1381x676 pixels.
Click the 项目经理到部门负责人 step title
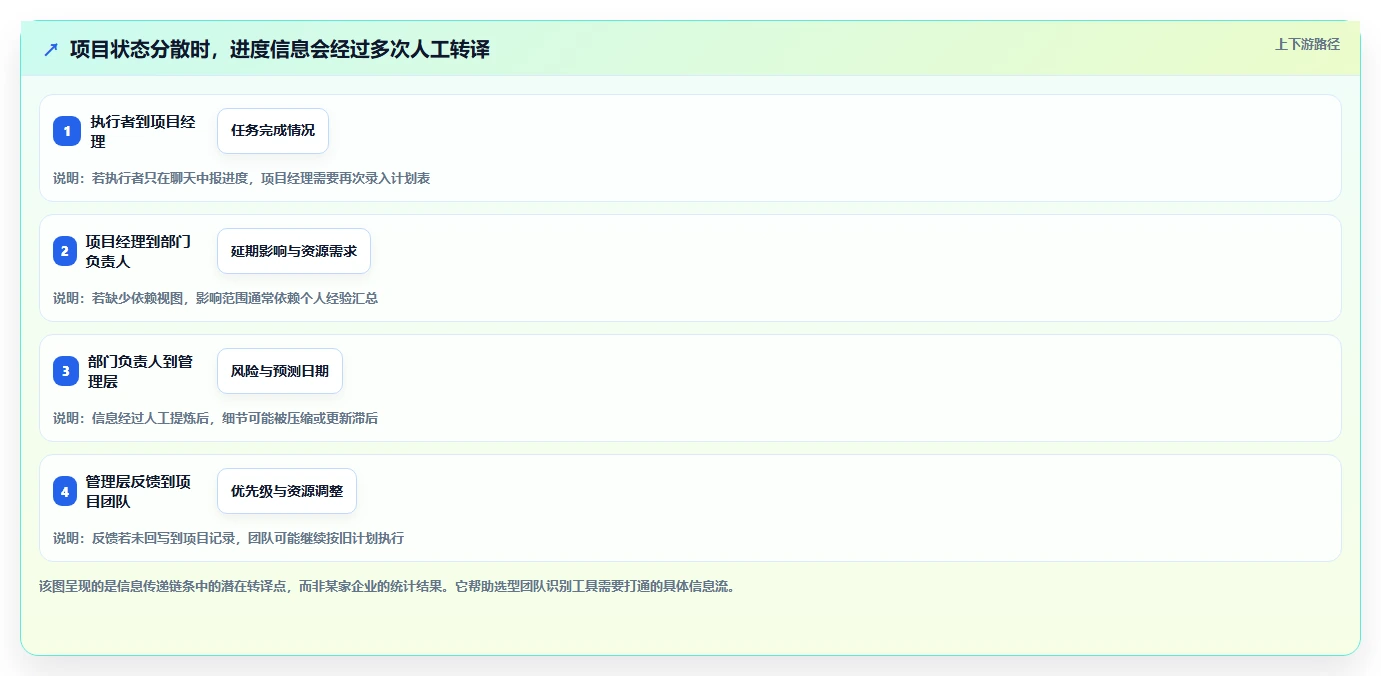(138, 251)
